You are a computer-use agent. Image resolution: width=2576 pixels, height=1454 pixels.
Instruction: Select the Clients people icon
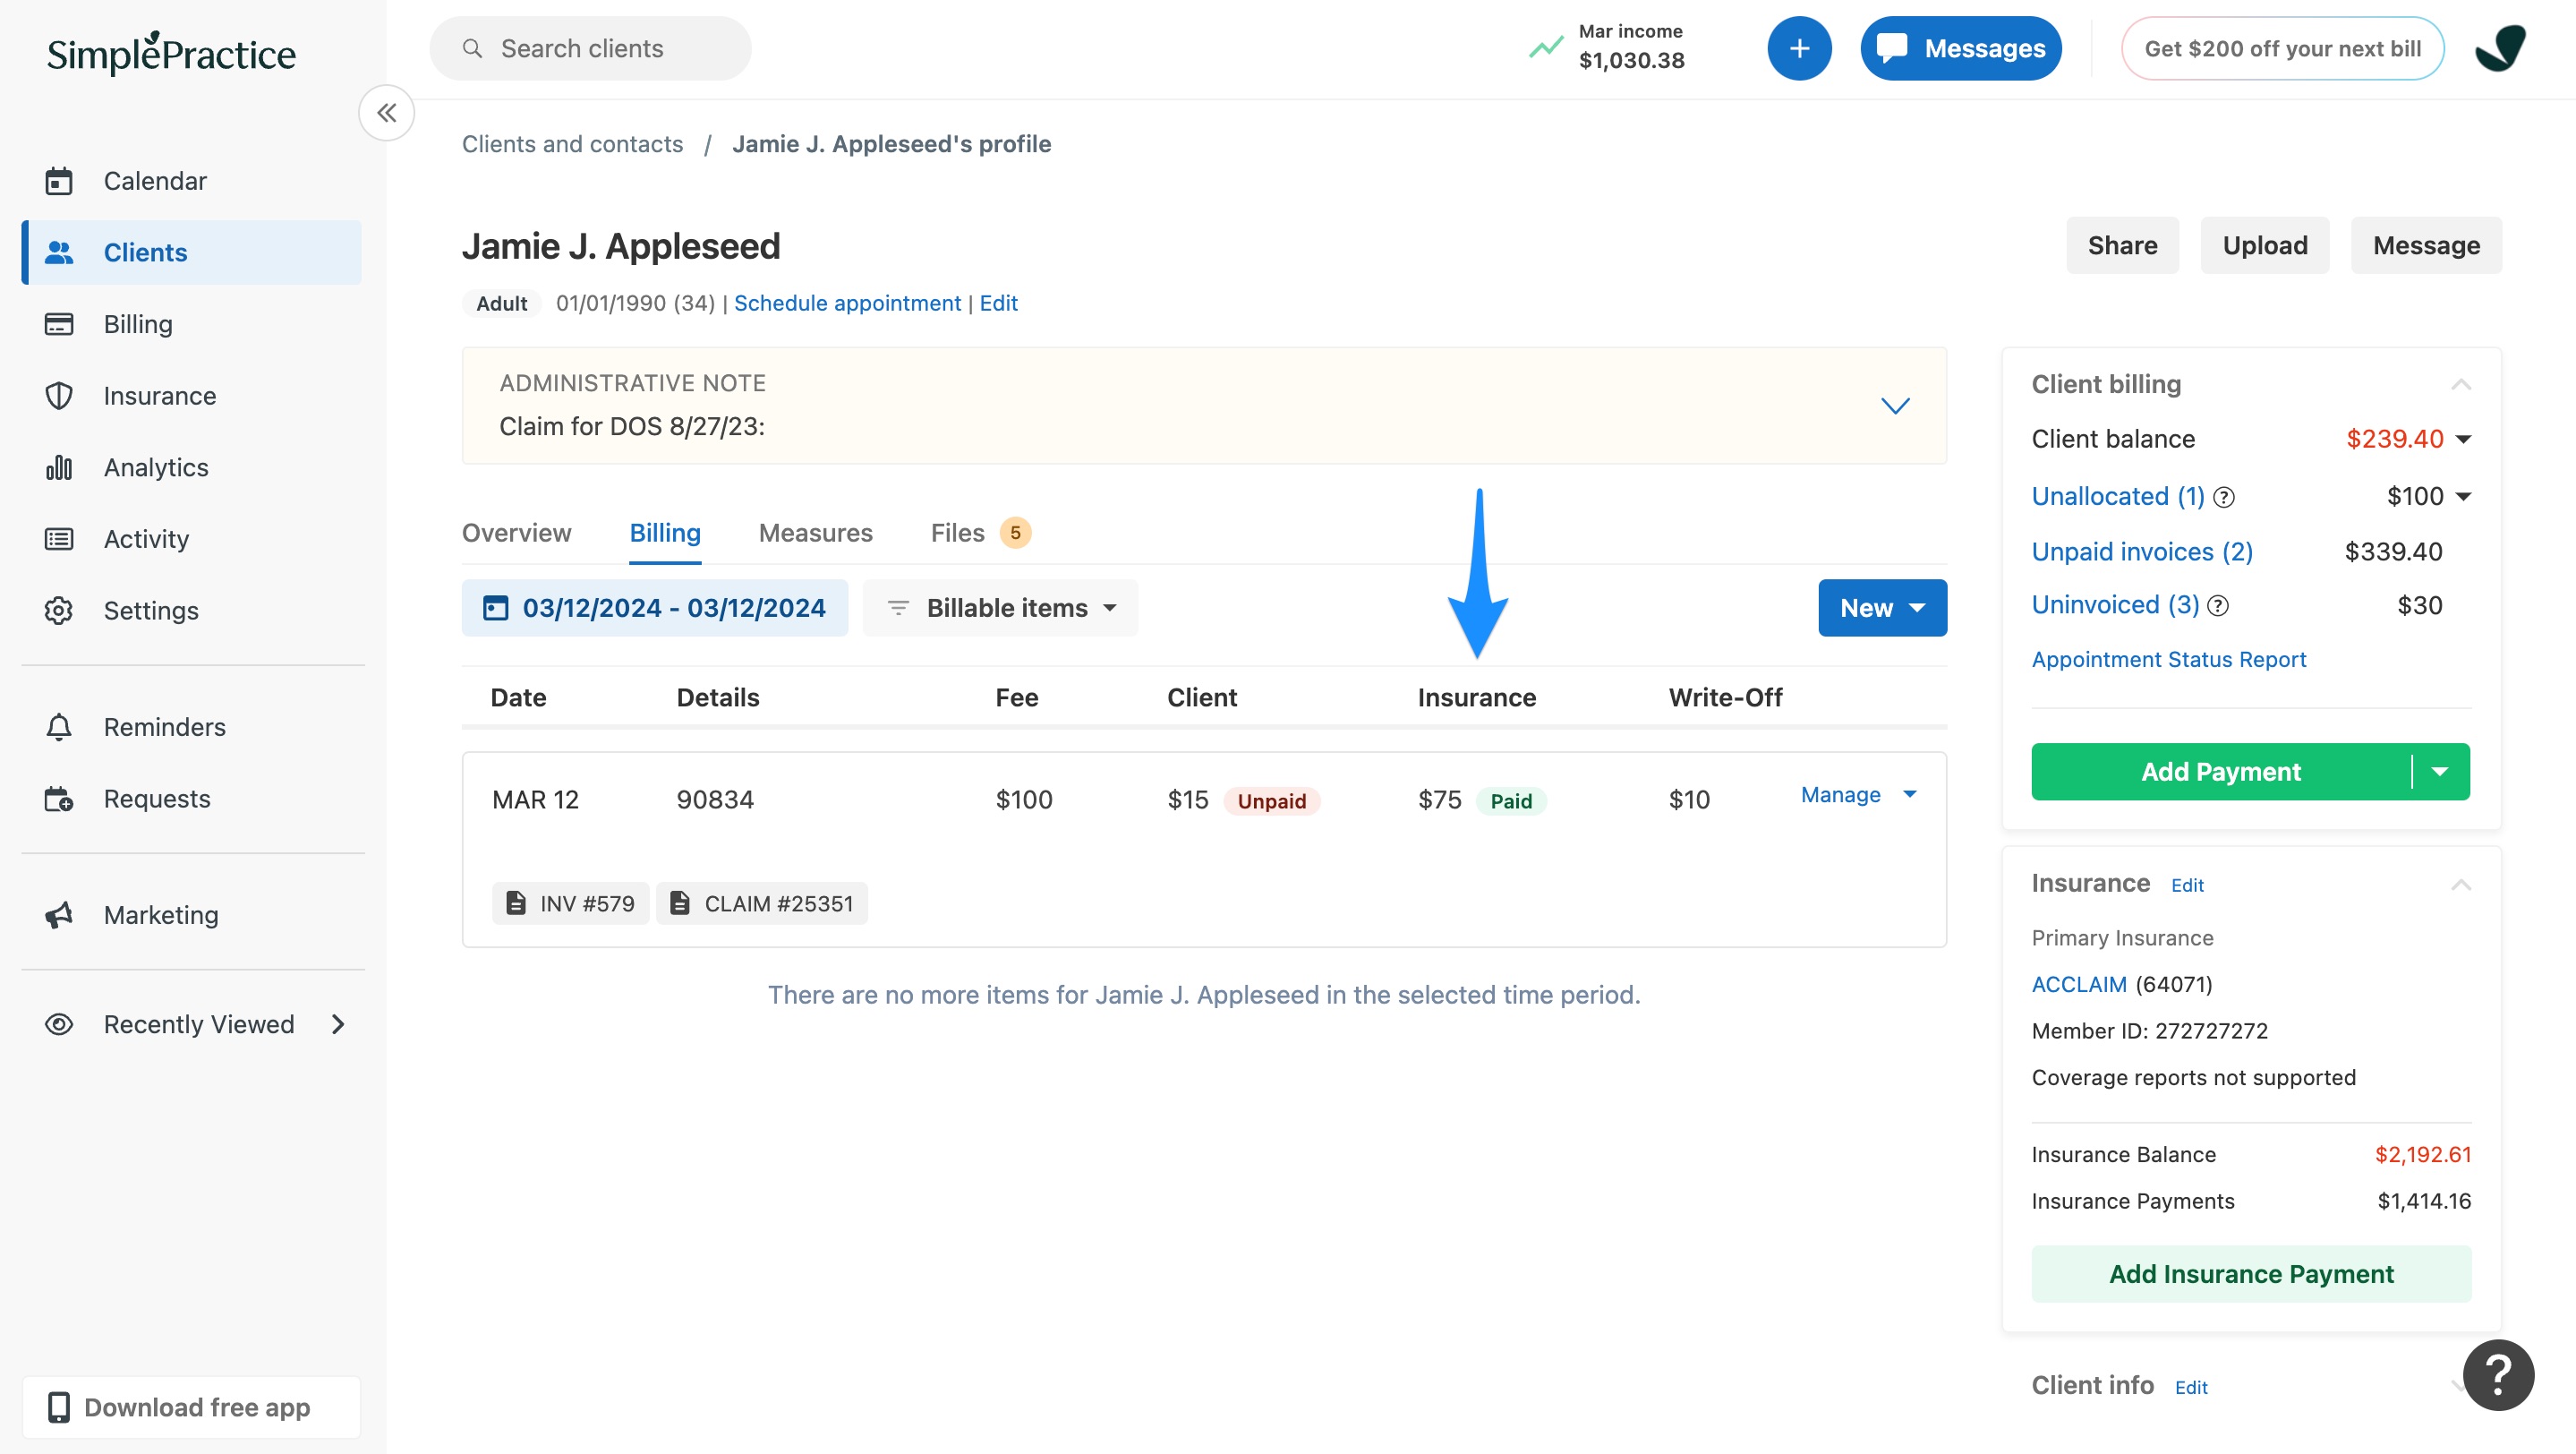(x=59, y=253)
